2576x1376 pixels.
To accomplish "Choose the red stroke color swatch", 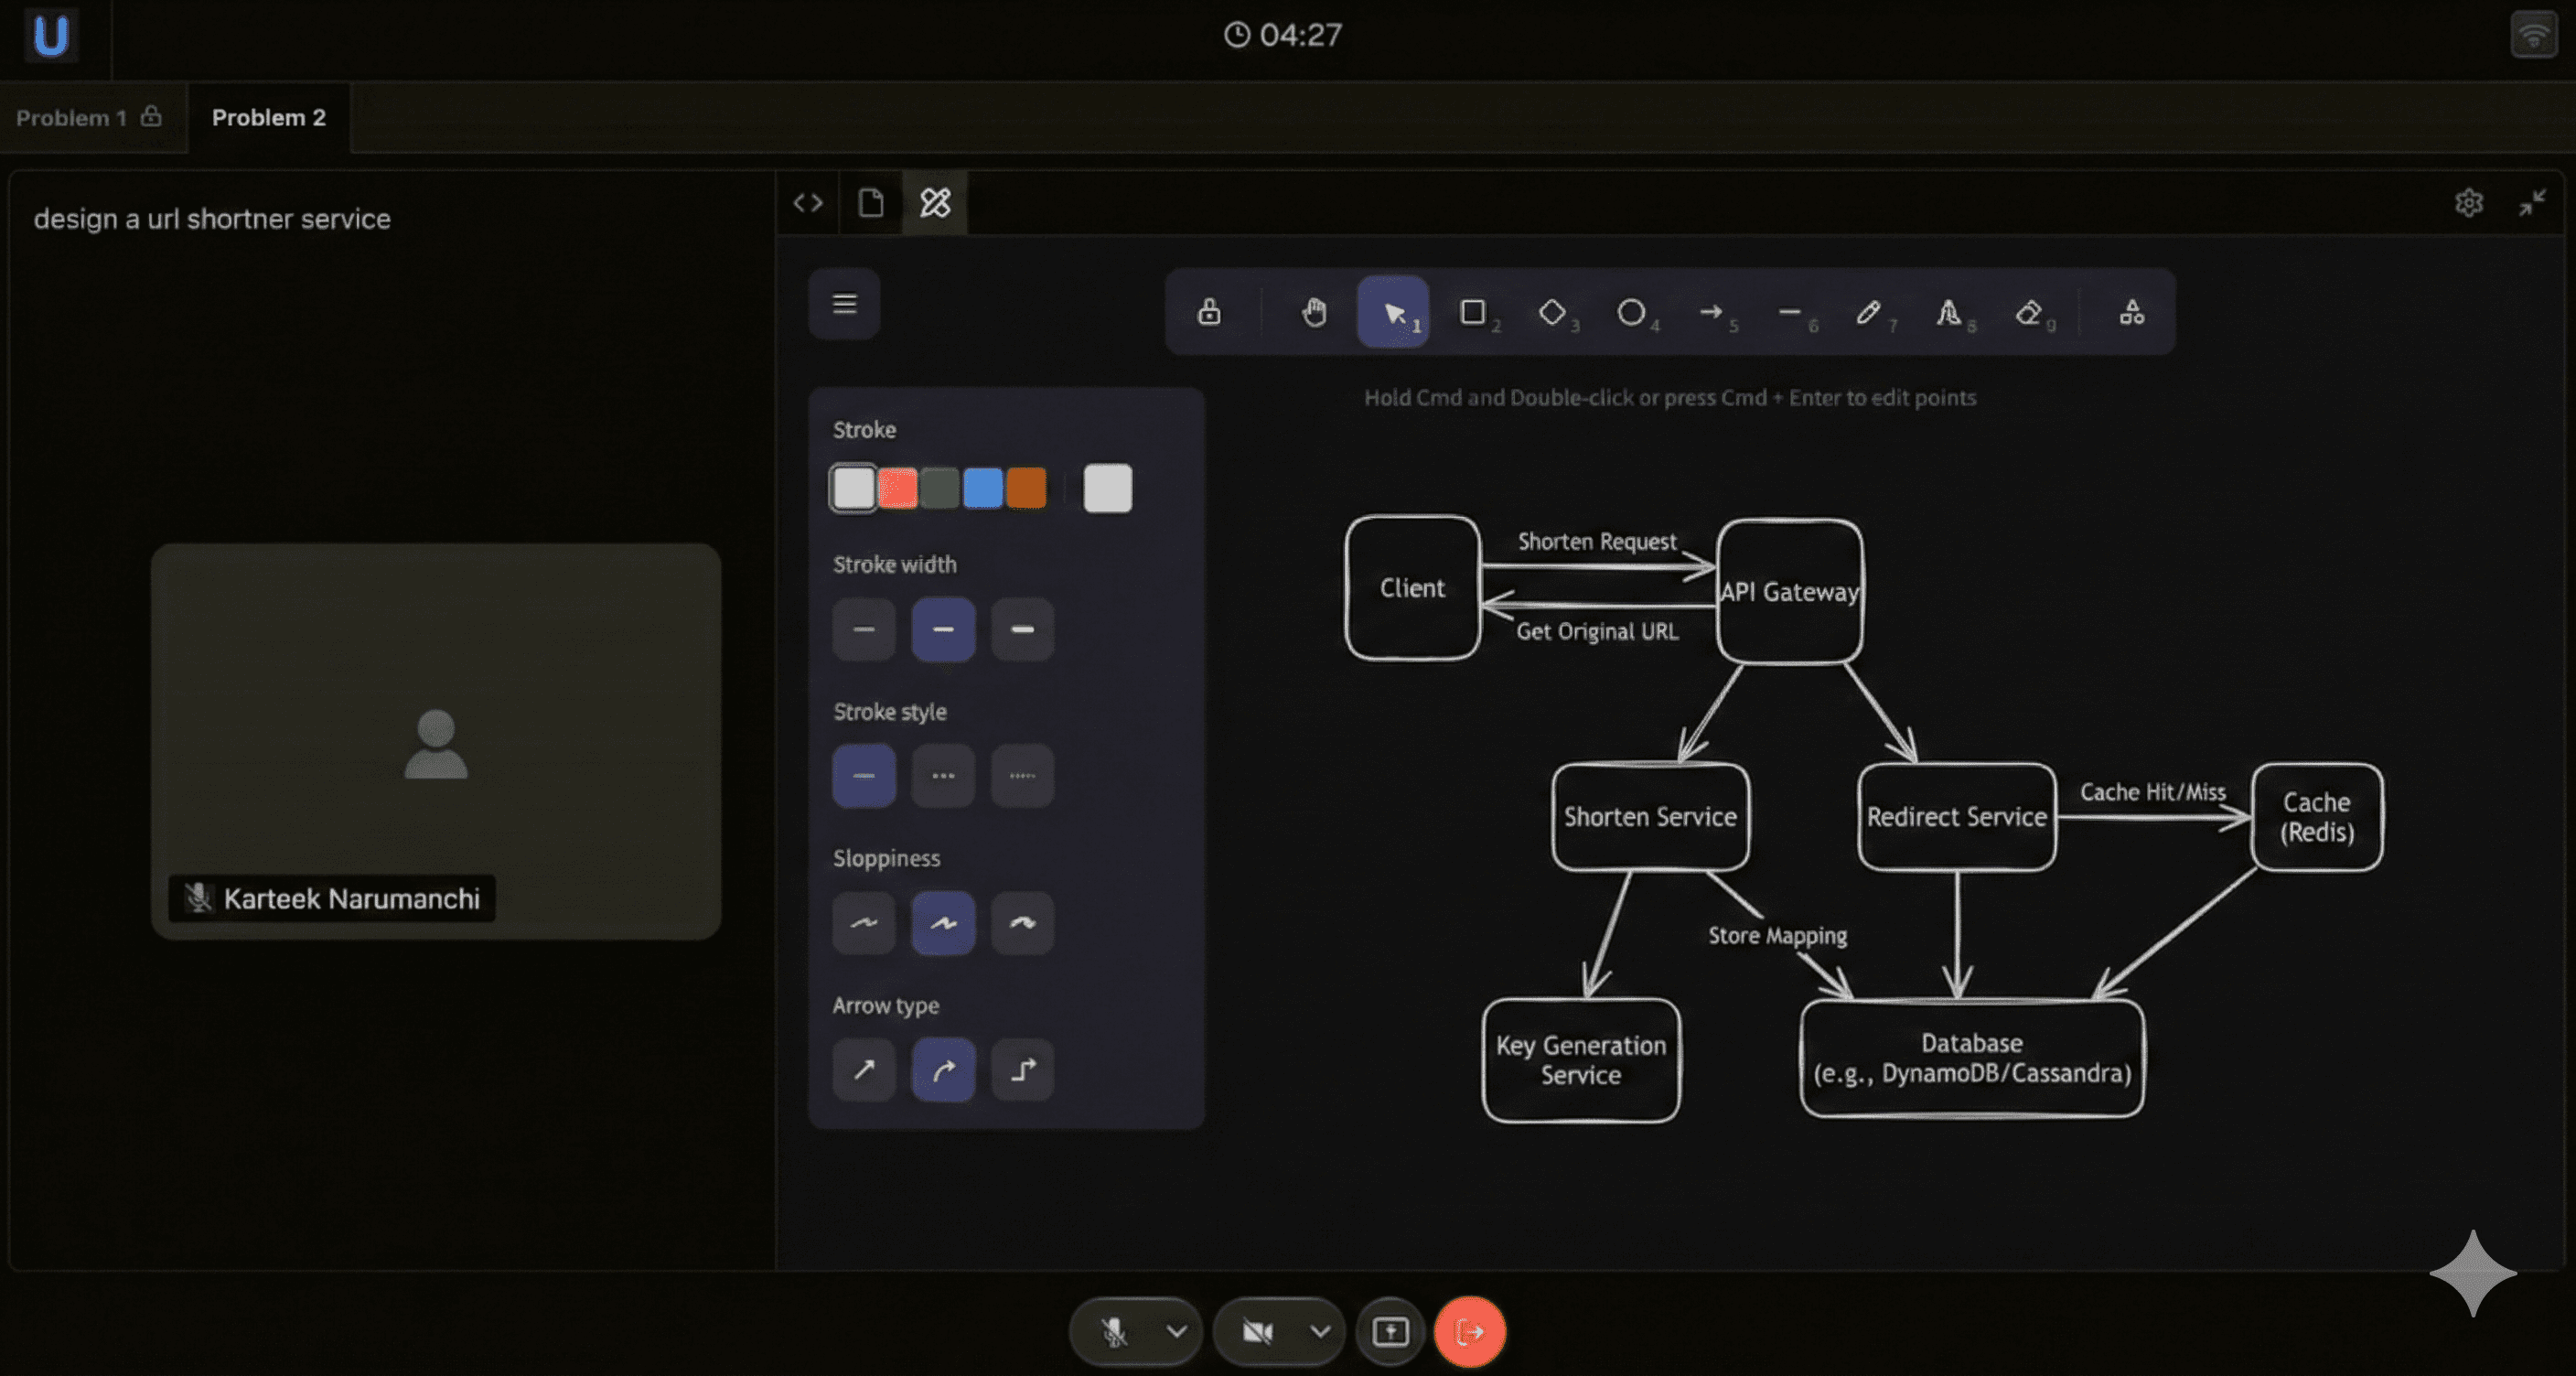I will click(897, 488).
